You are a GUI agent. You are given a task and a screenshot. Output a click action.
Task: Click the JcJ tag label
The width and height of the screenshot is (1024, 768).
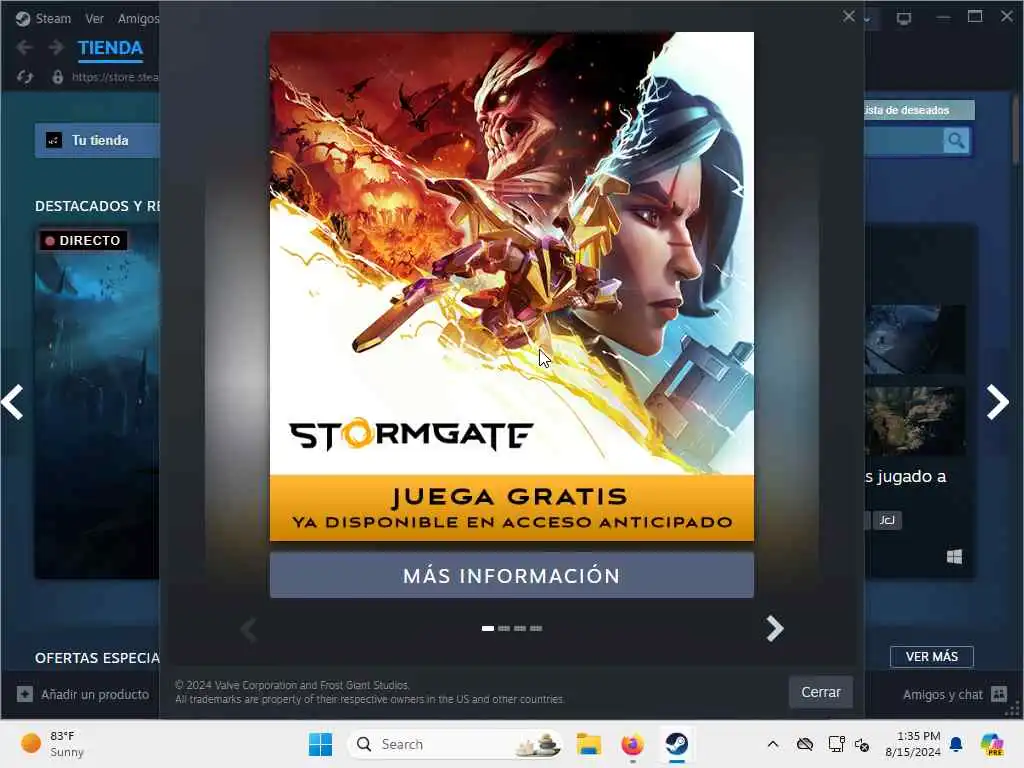(887, 520)
